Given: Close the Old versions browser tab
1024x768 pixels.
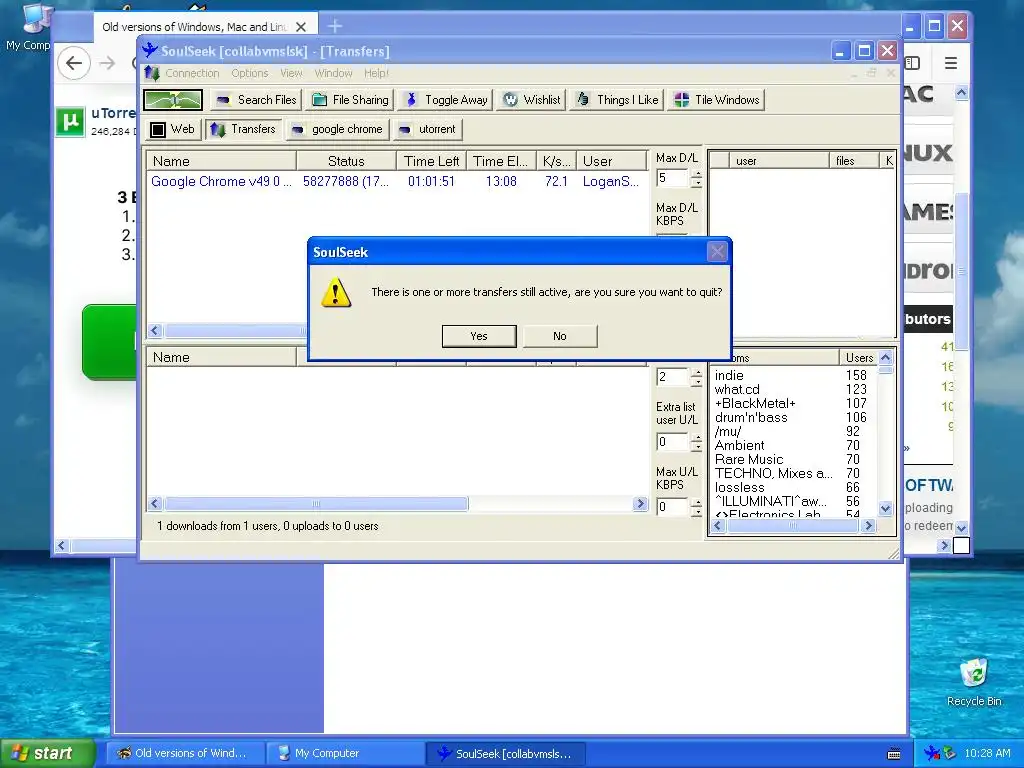Looking at the screenshot, I should [x=300, y=27].
